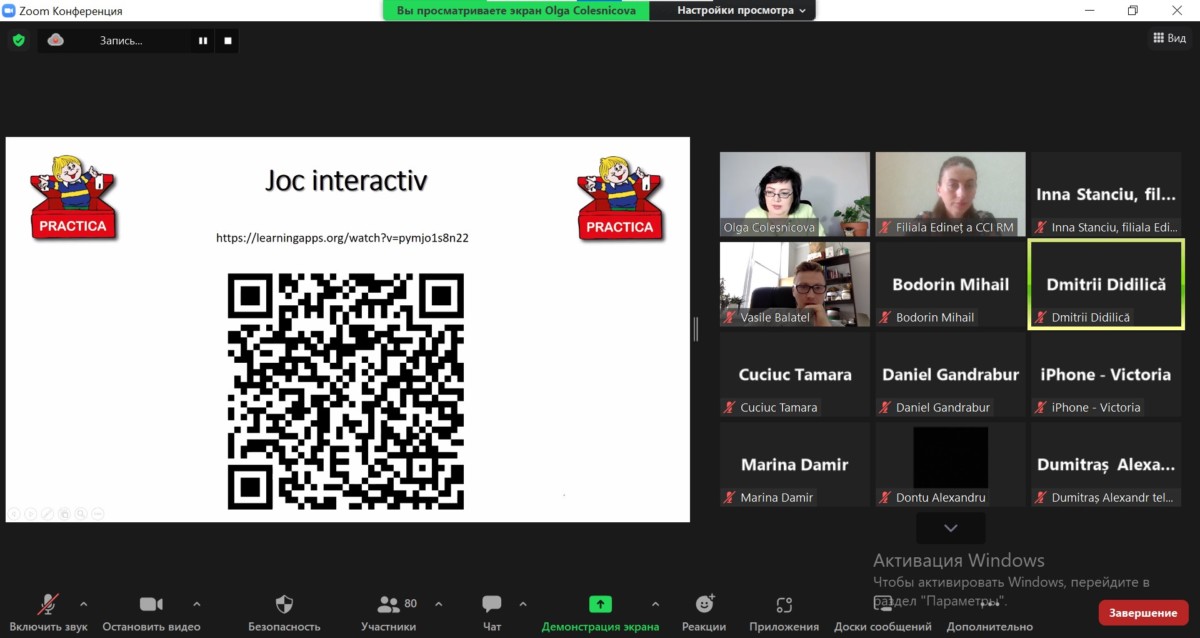Select the highlighted Dmitrii Didilică tile
Screen dimensions: 1200x638
click(x=1106, y=284)
